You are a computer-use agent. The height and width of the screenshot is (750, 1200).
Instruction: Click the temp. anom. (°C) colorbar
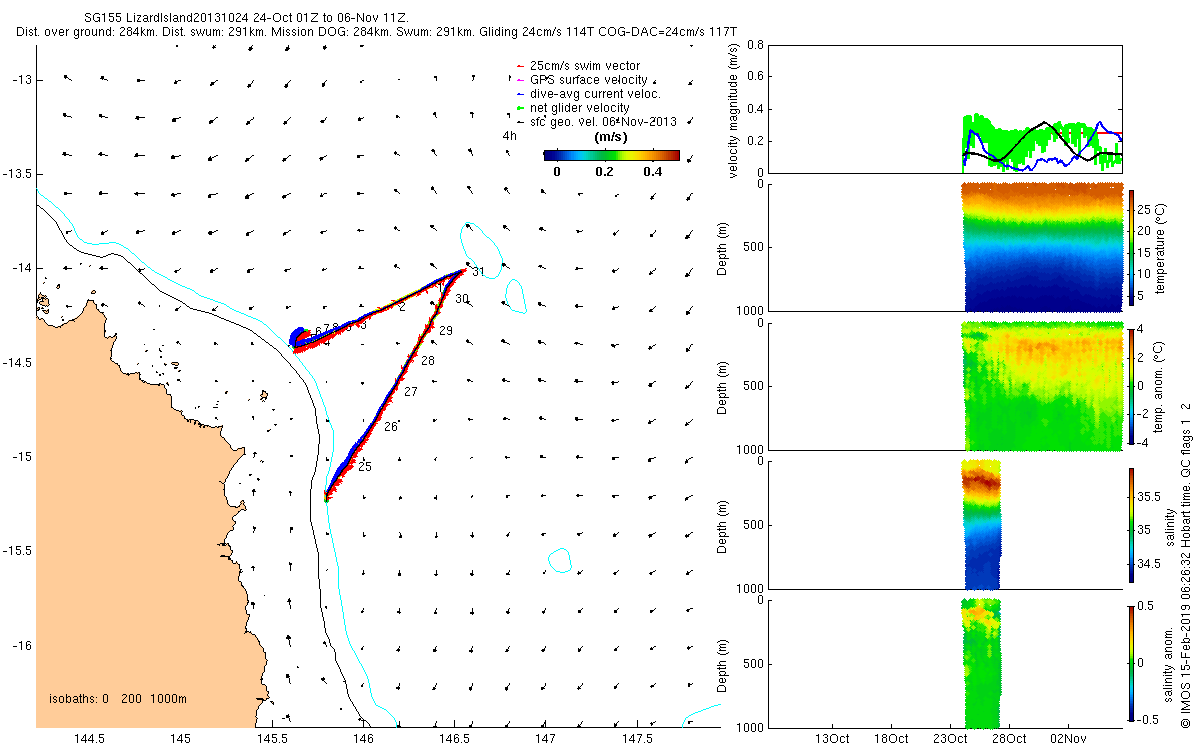coord(1134,385)
